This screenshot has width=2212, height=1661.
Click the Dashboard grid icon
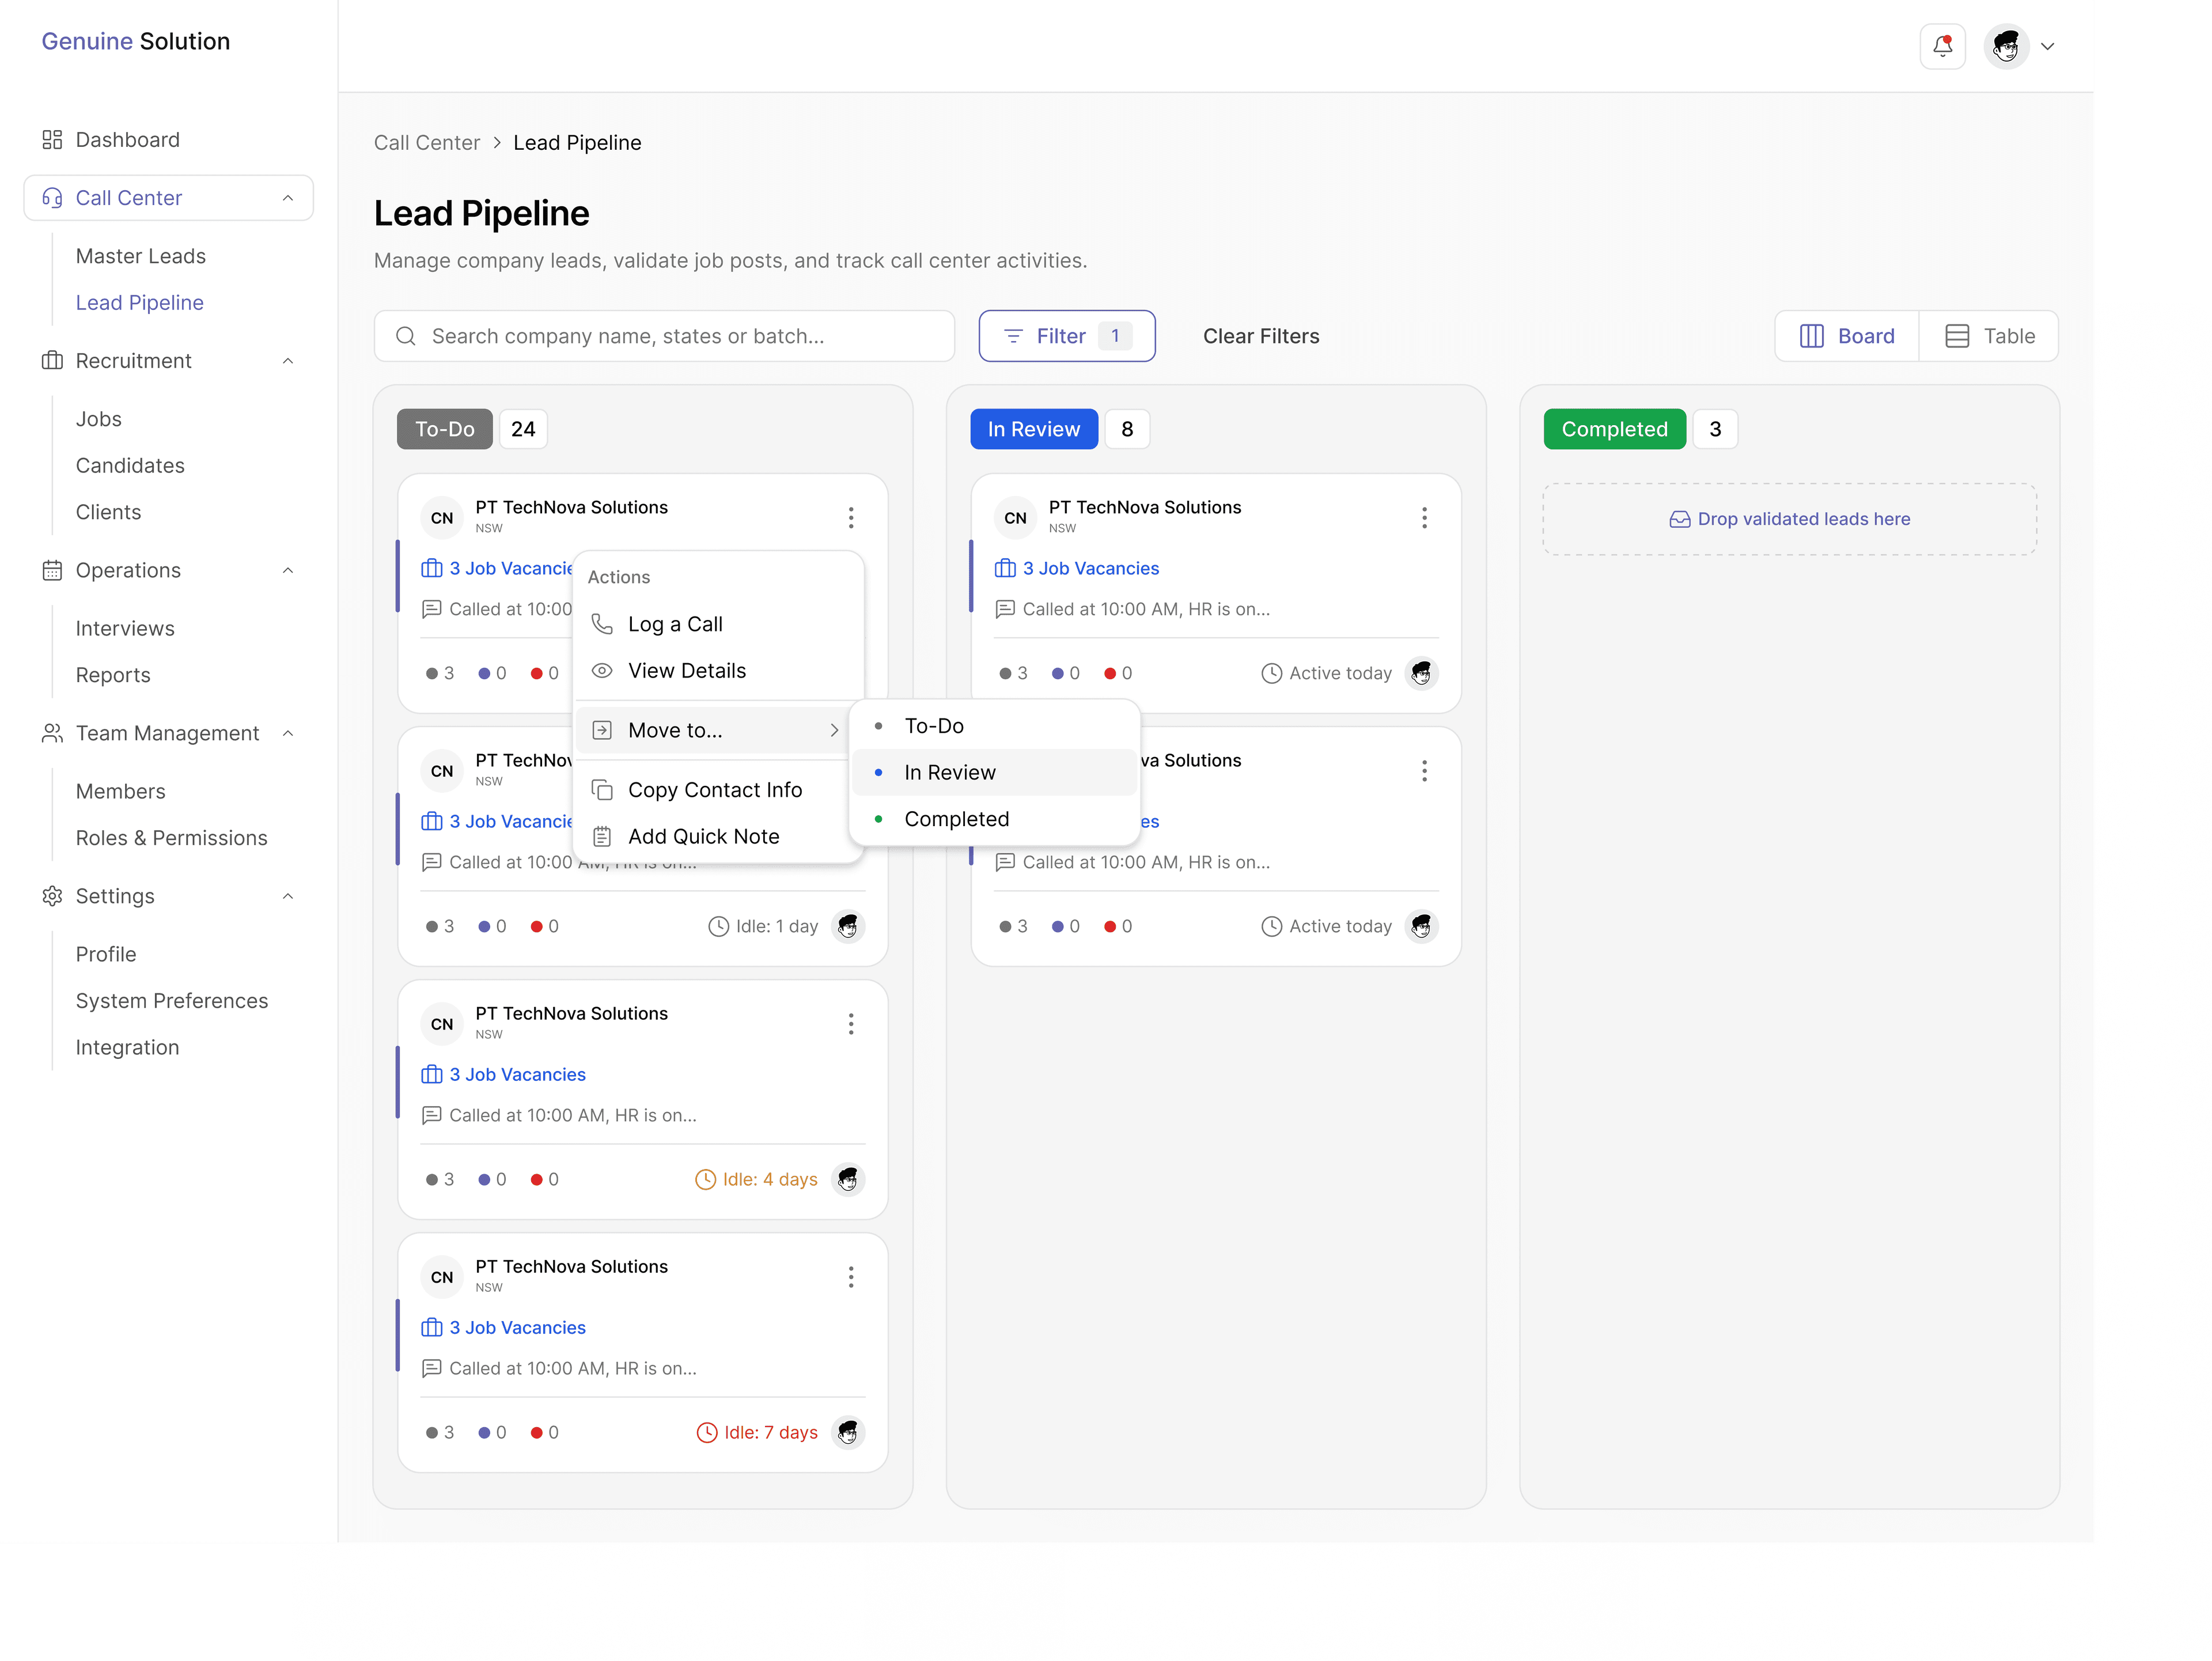point(52,140)
